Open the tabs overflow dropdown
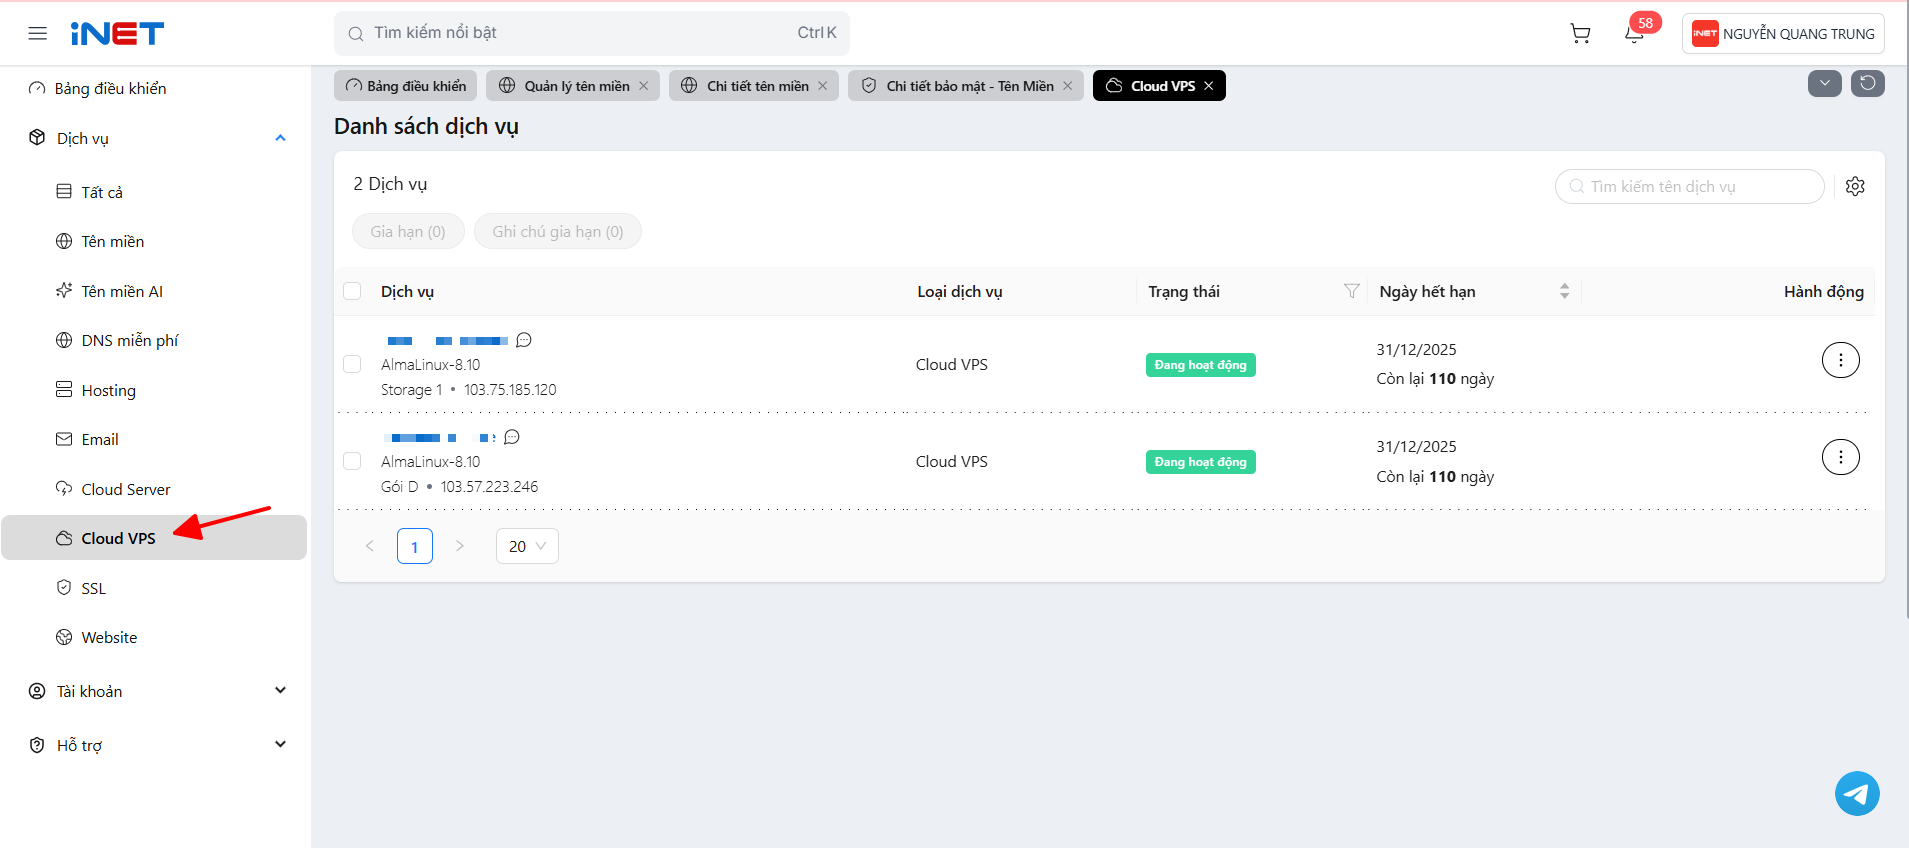 click(1825, 83)
